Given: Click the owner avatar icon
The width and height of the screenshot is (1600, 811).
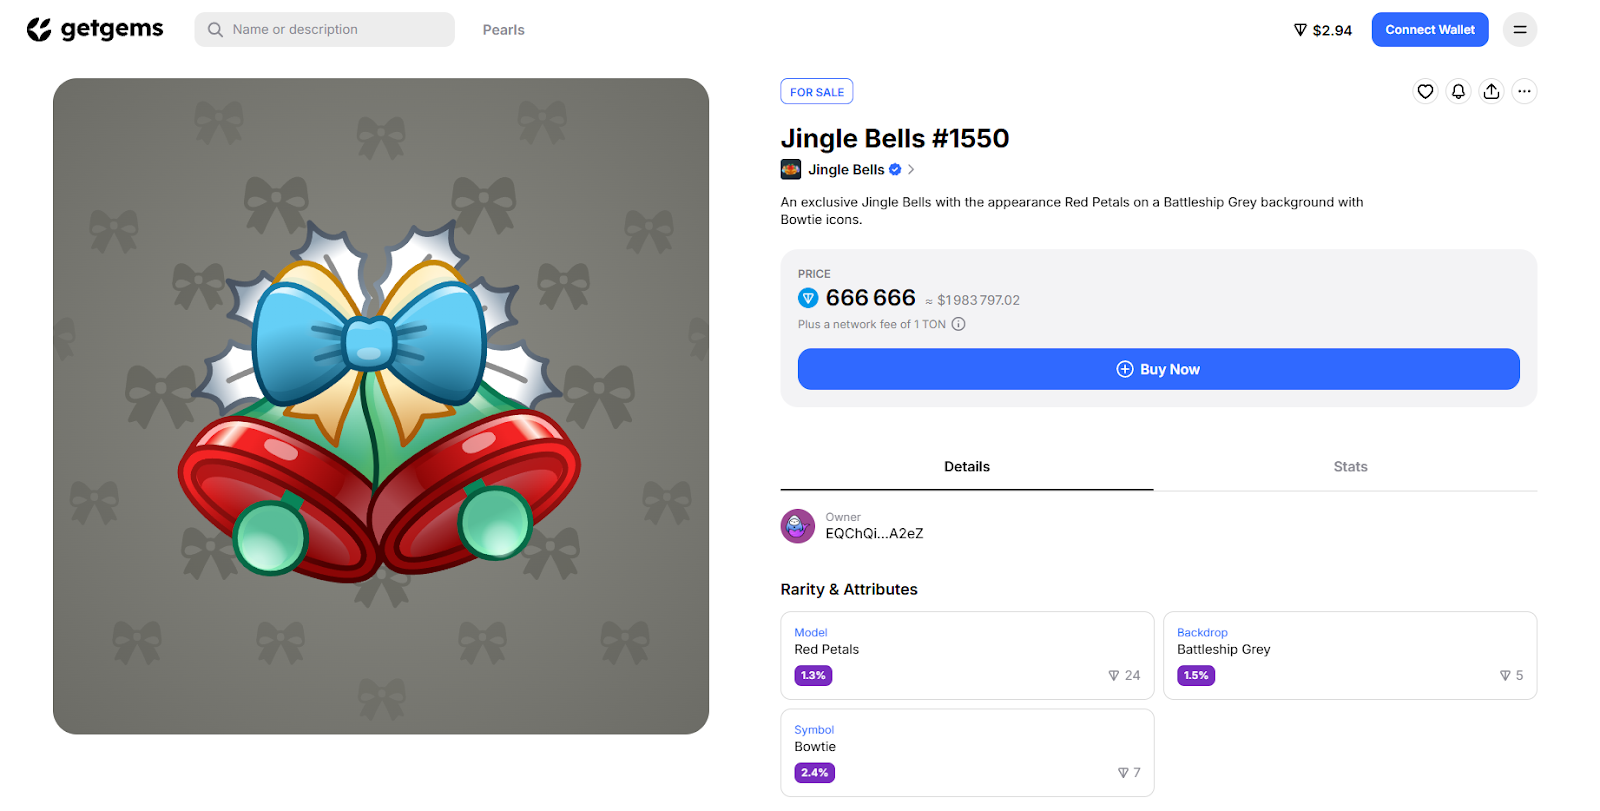Looking at the screenshot, I should (797, 526).
